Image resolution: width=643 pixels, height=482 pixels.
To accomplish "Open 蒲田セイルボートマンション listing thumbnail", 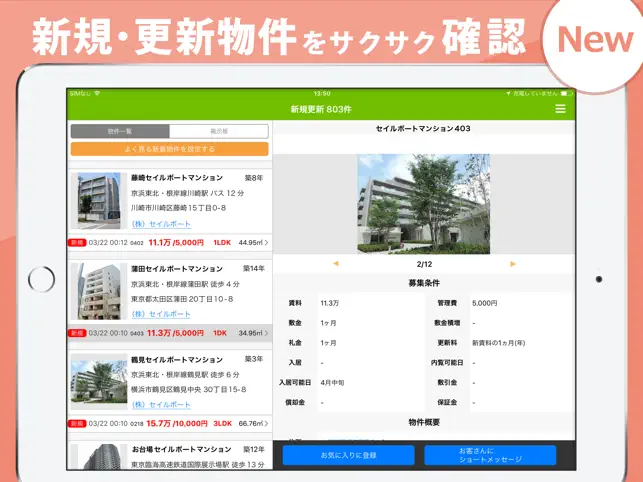I will click(x=99, y=291).
